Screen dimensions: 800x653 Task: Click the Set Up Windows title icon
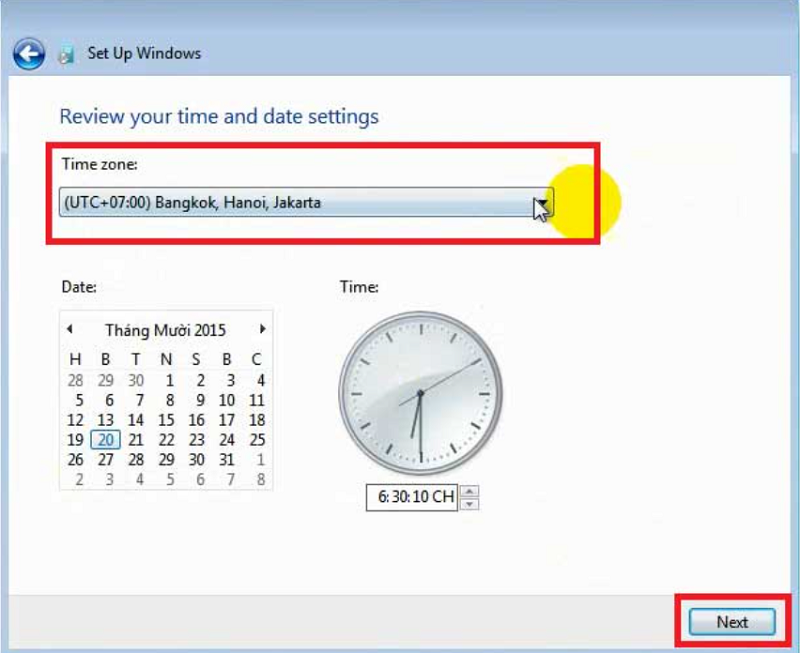click(66, 54)
